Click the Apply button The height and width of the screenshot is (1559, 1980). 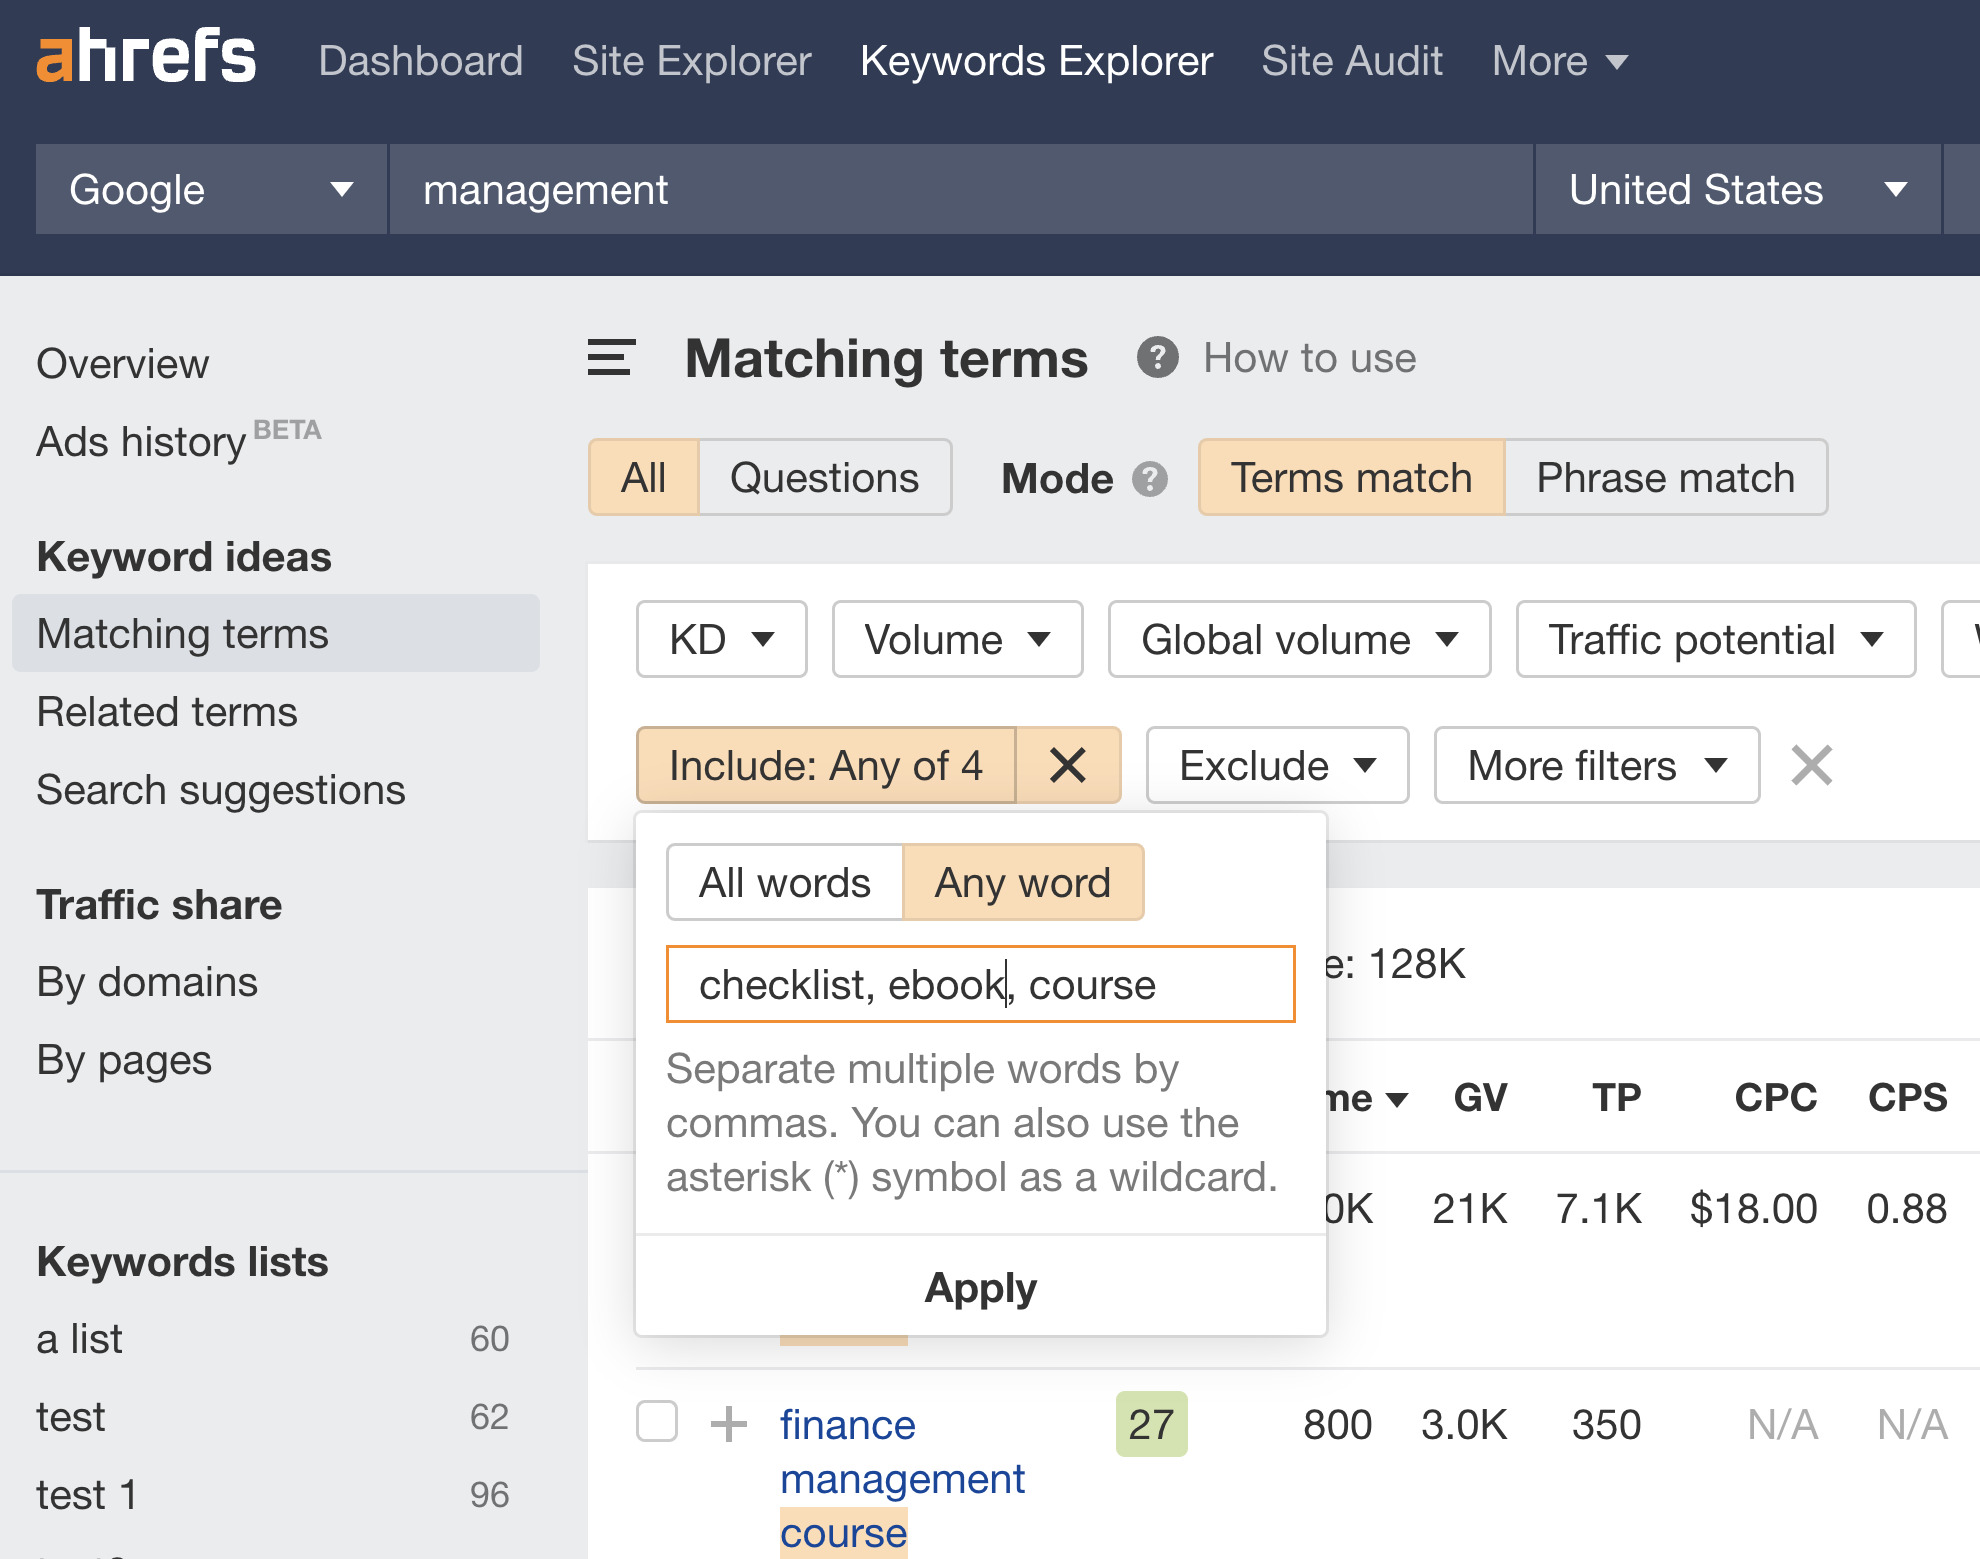click(x=980, y=1288)
